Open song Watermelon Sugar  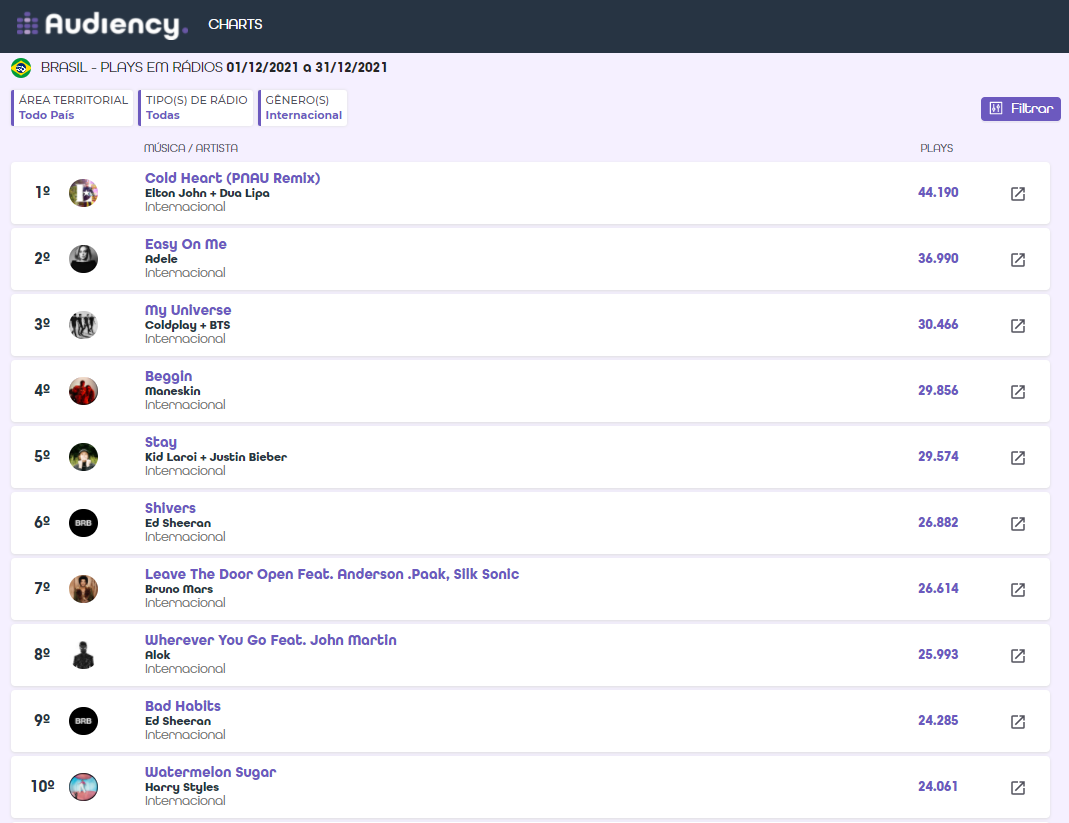pos(211,773)
